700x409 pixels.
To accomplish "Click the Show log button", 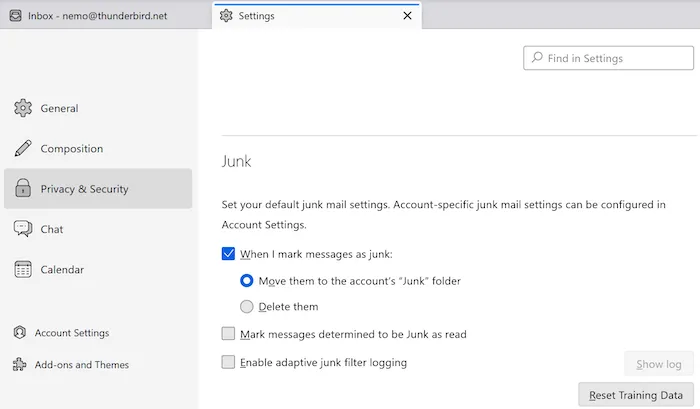I will (x=658, y=364).
